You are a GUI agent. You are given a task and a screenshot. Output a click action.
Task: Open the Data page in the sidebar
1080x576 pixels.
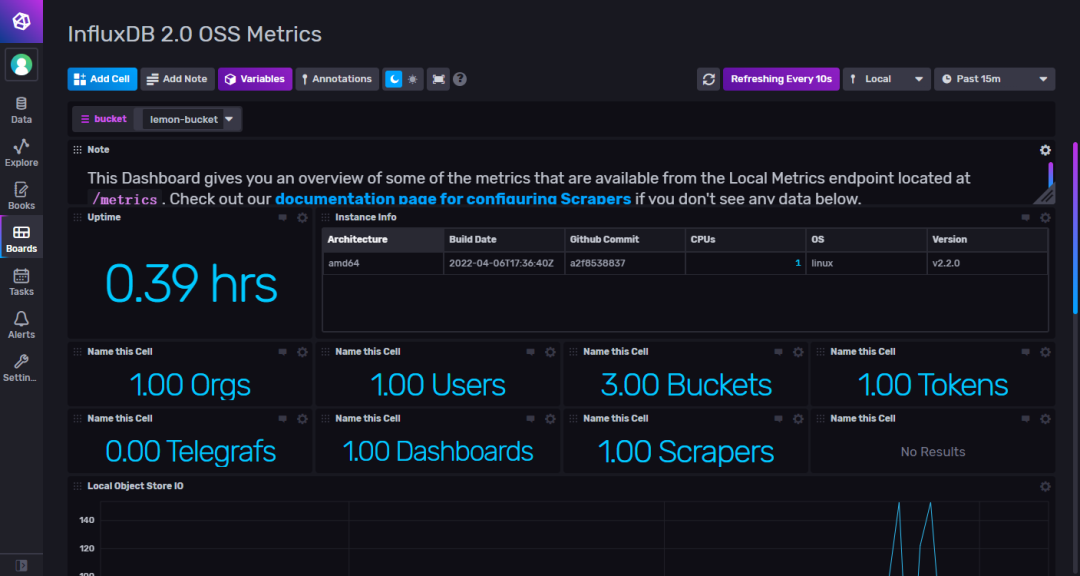[21, 108]
